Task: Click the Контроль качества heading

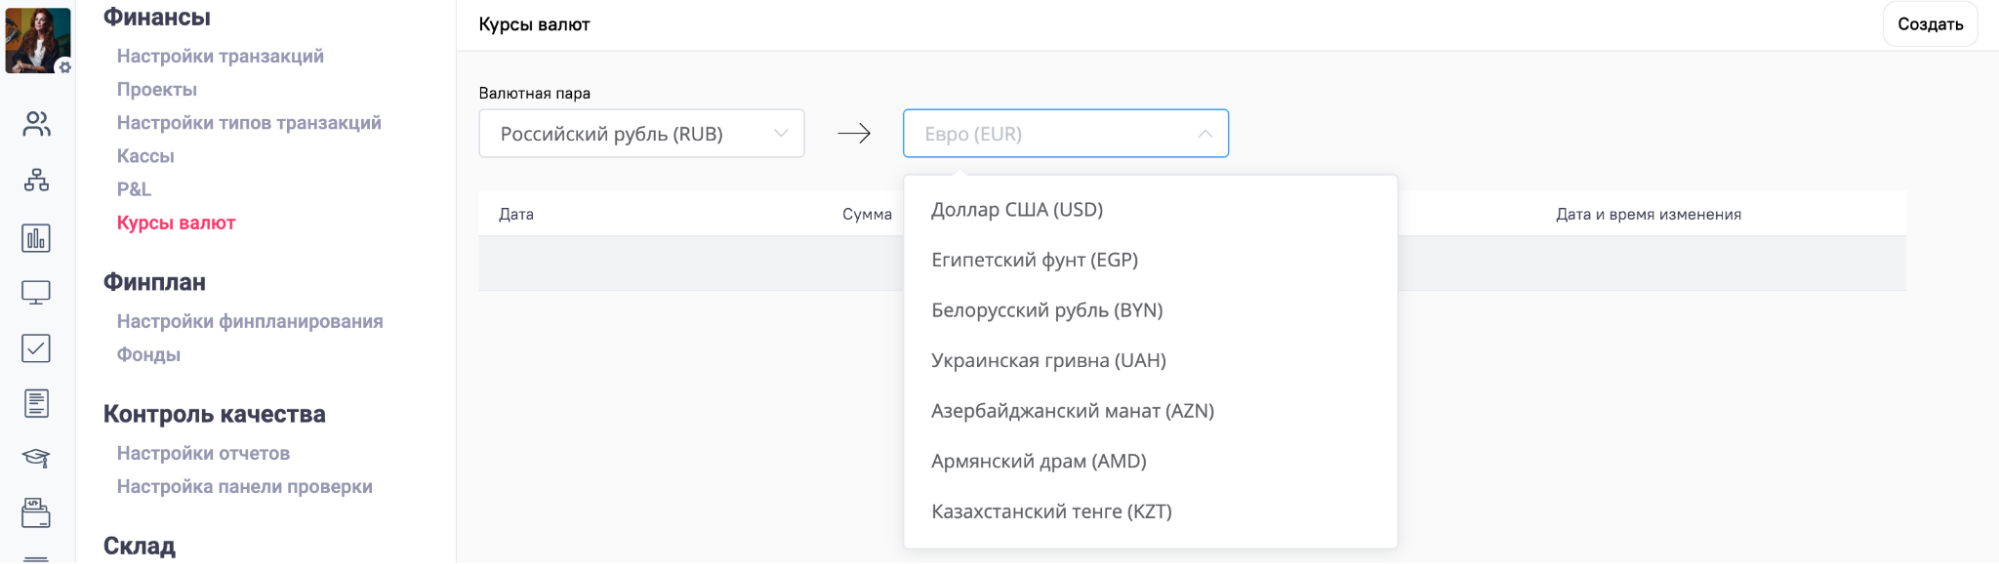Action: coord(215,414)
